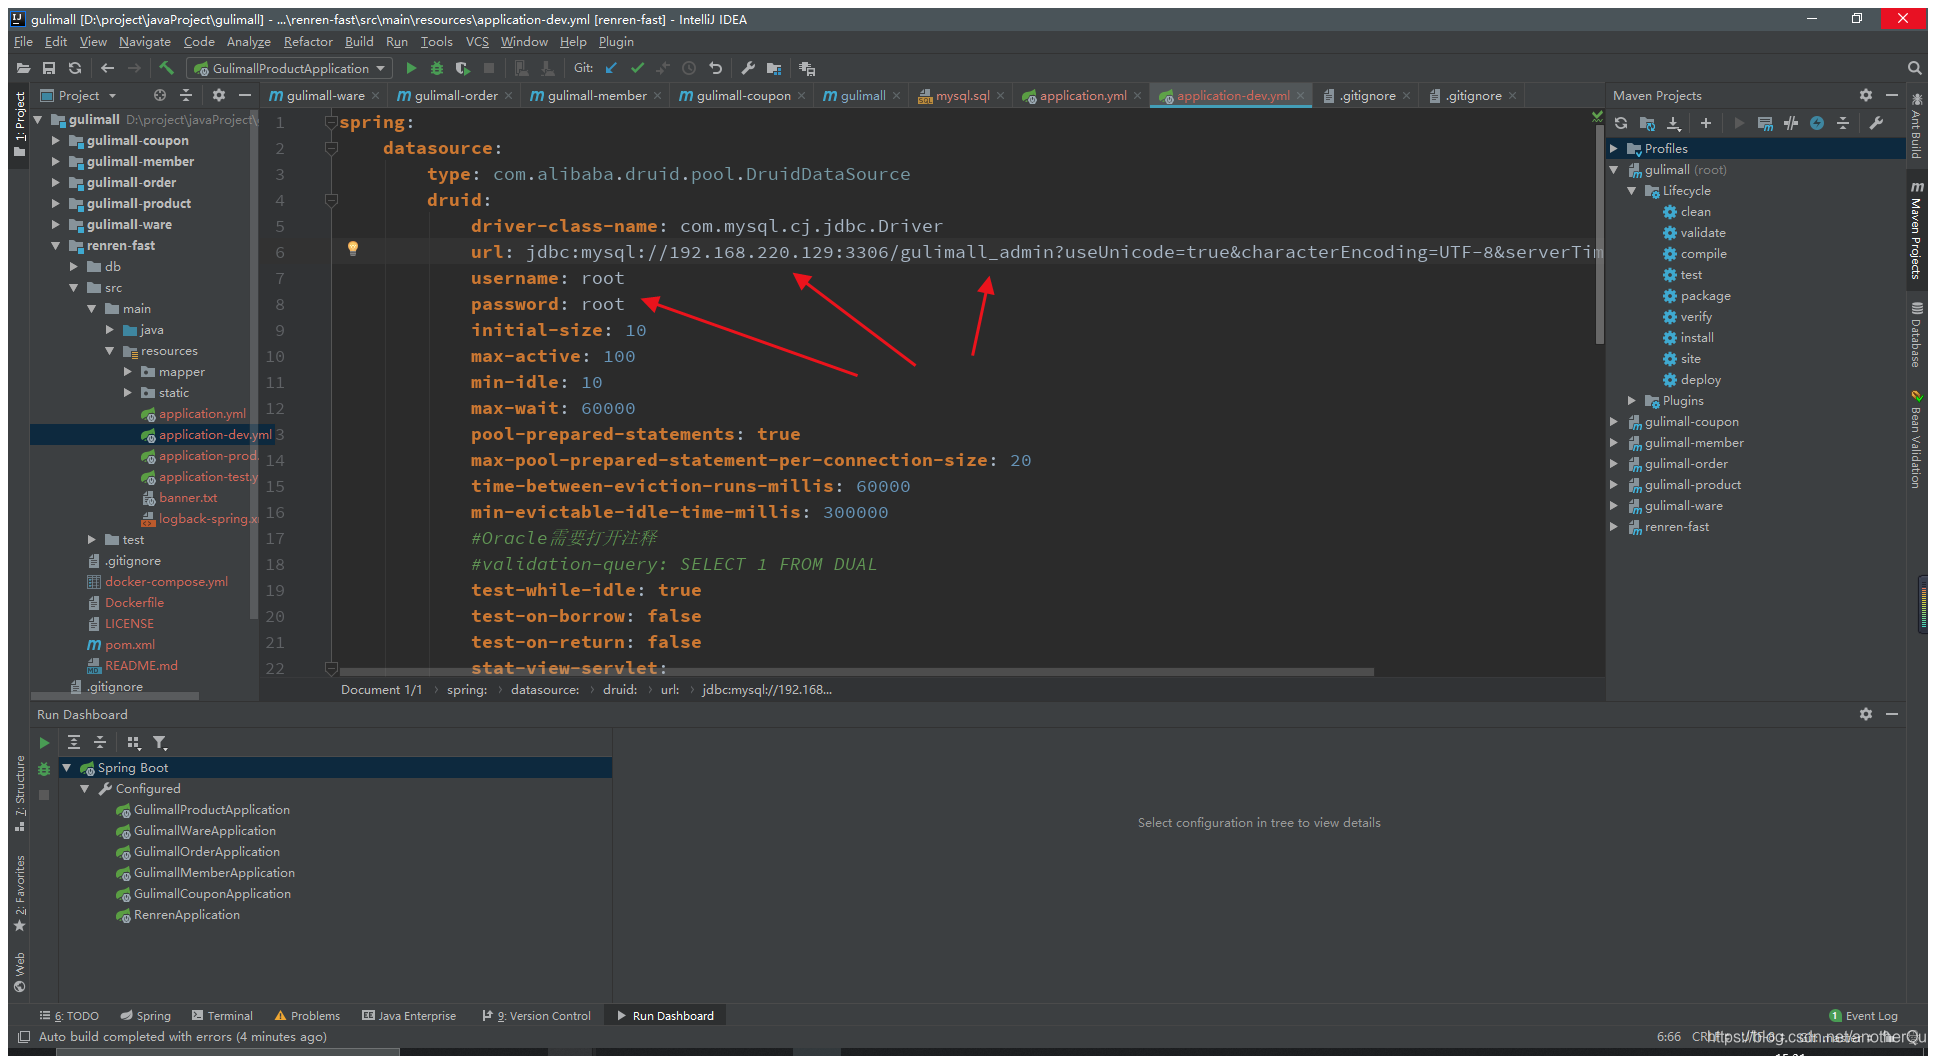Click datasource: in the editor breadcrumb
The image size is (1936, 1056).
point(544,689)
